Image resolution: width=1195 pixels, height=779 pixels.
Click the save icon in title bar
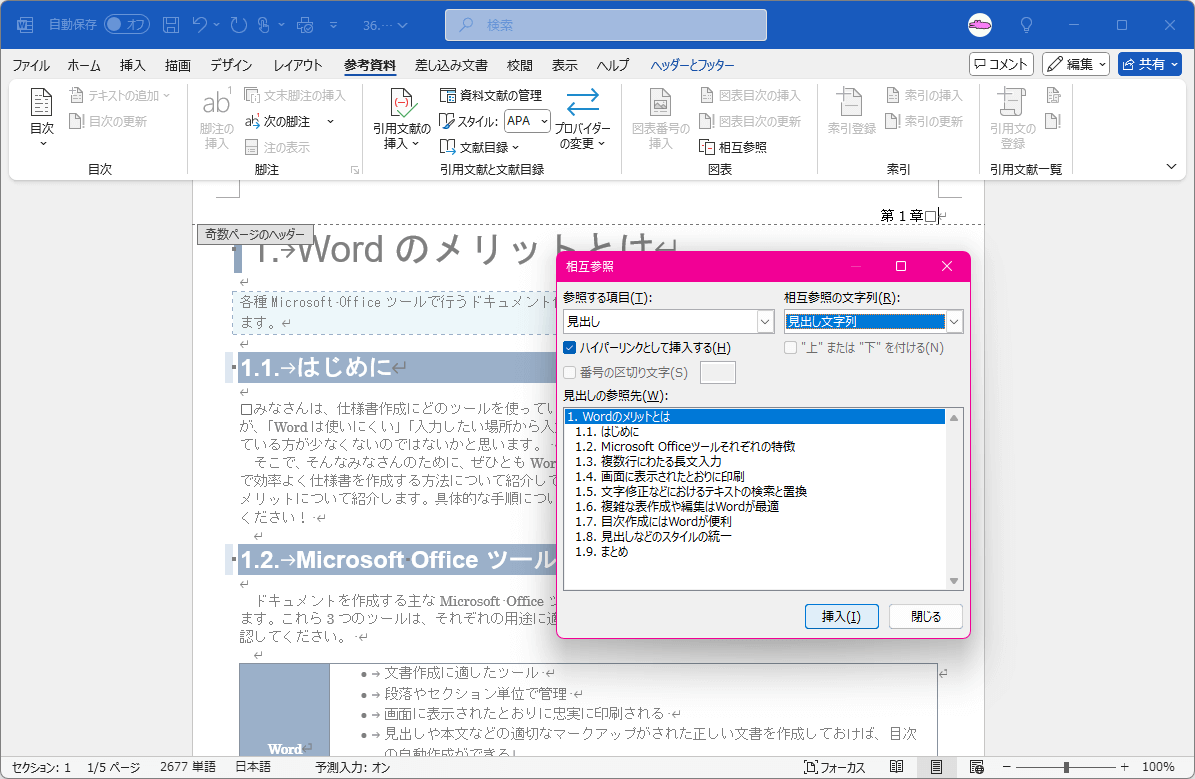pyautogui.click(x=171, y=25)
